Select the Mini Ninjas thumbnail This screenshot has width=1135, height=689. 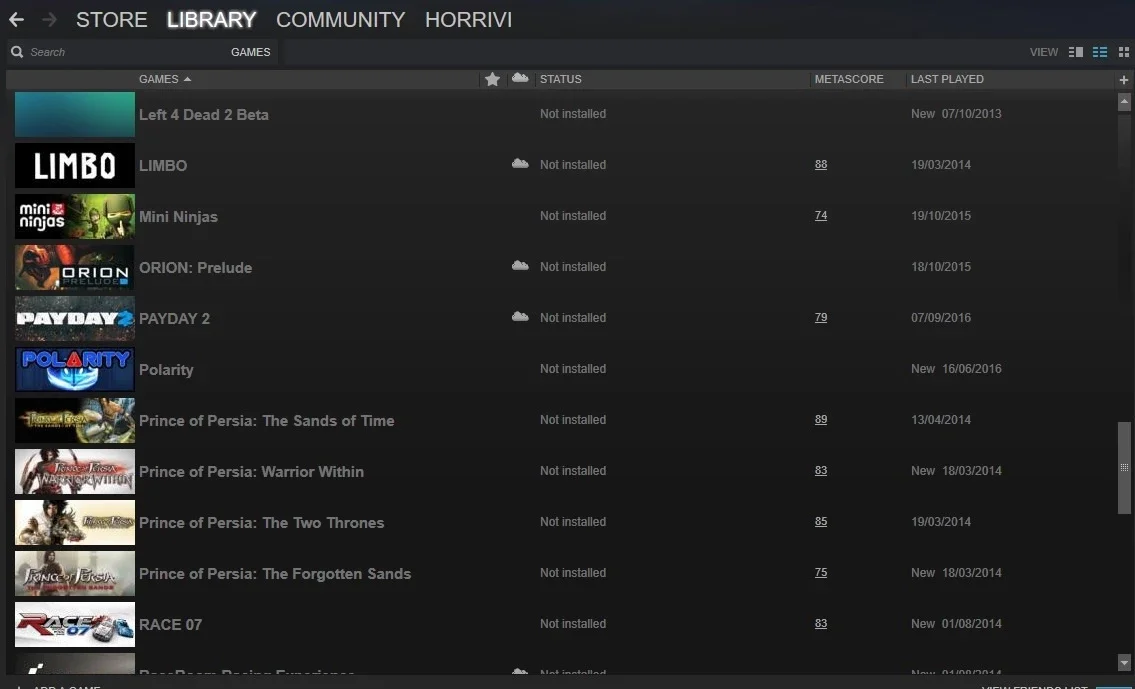pyautogui.click(x=75, y=216)
